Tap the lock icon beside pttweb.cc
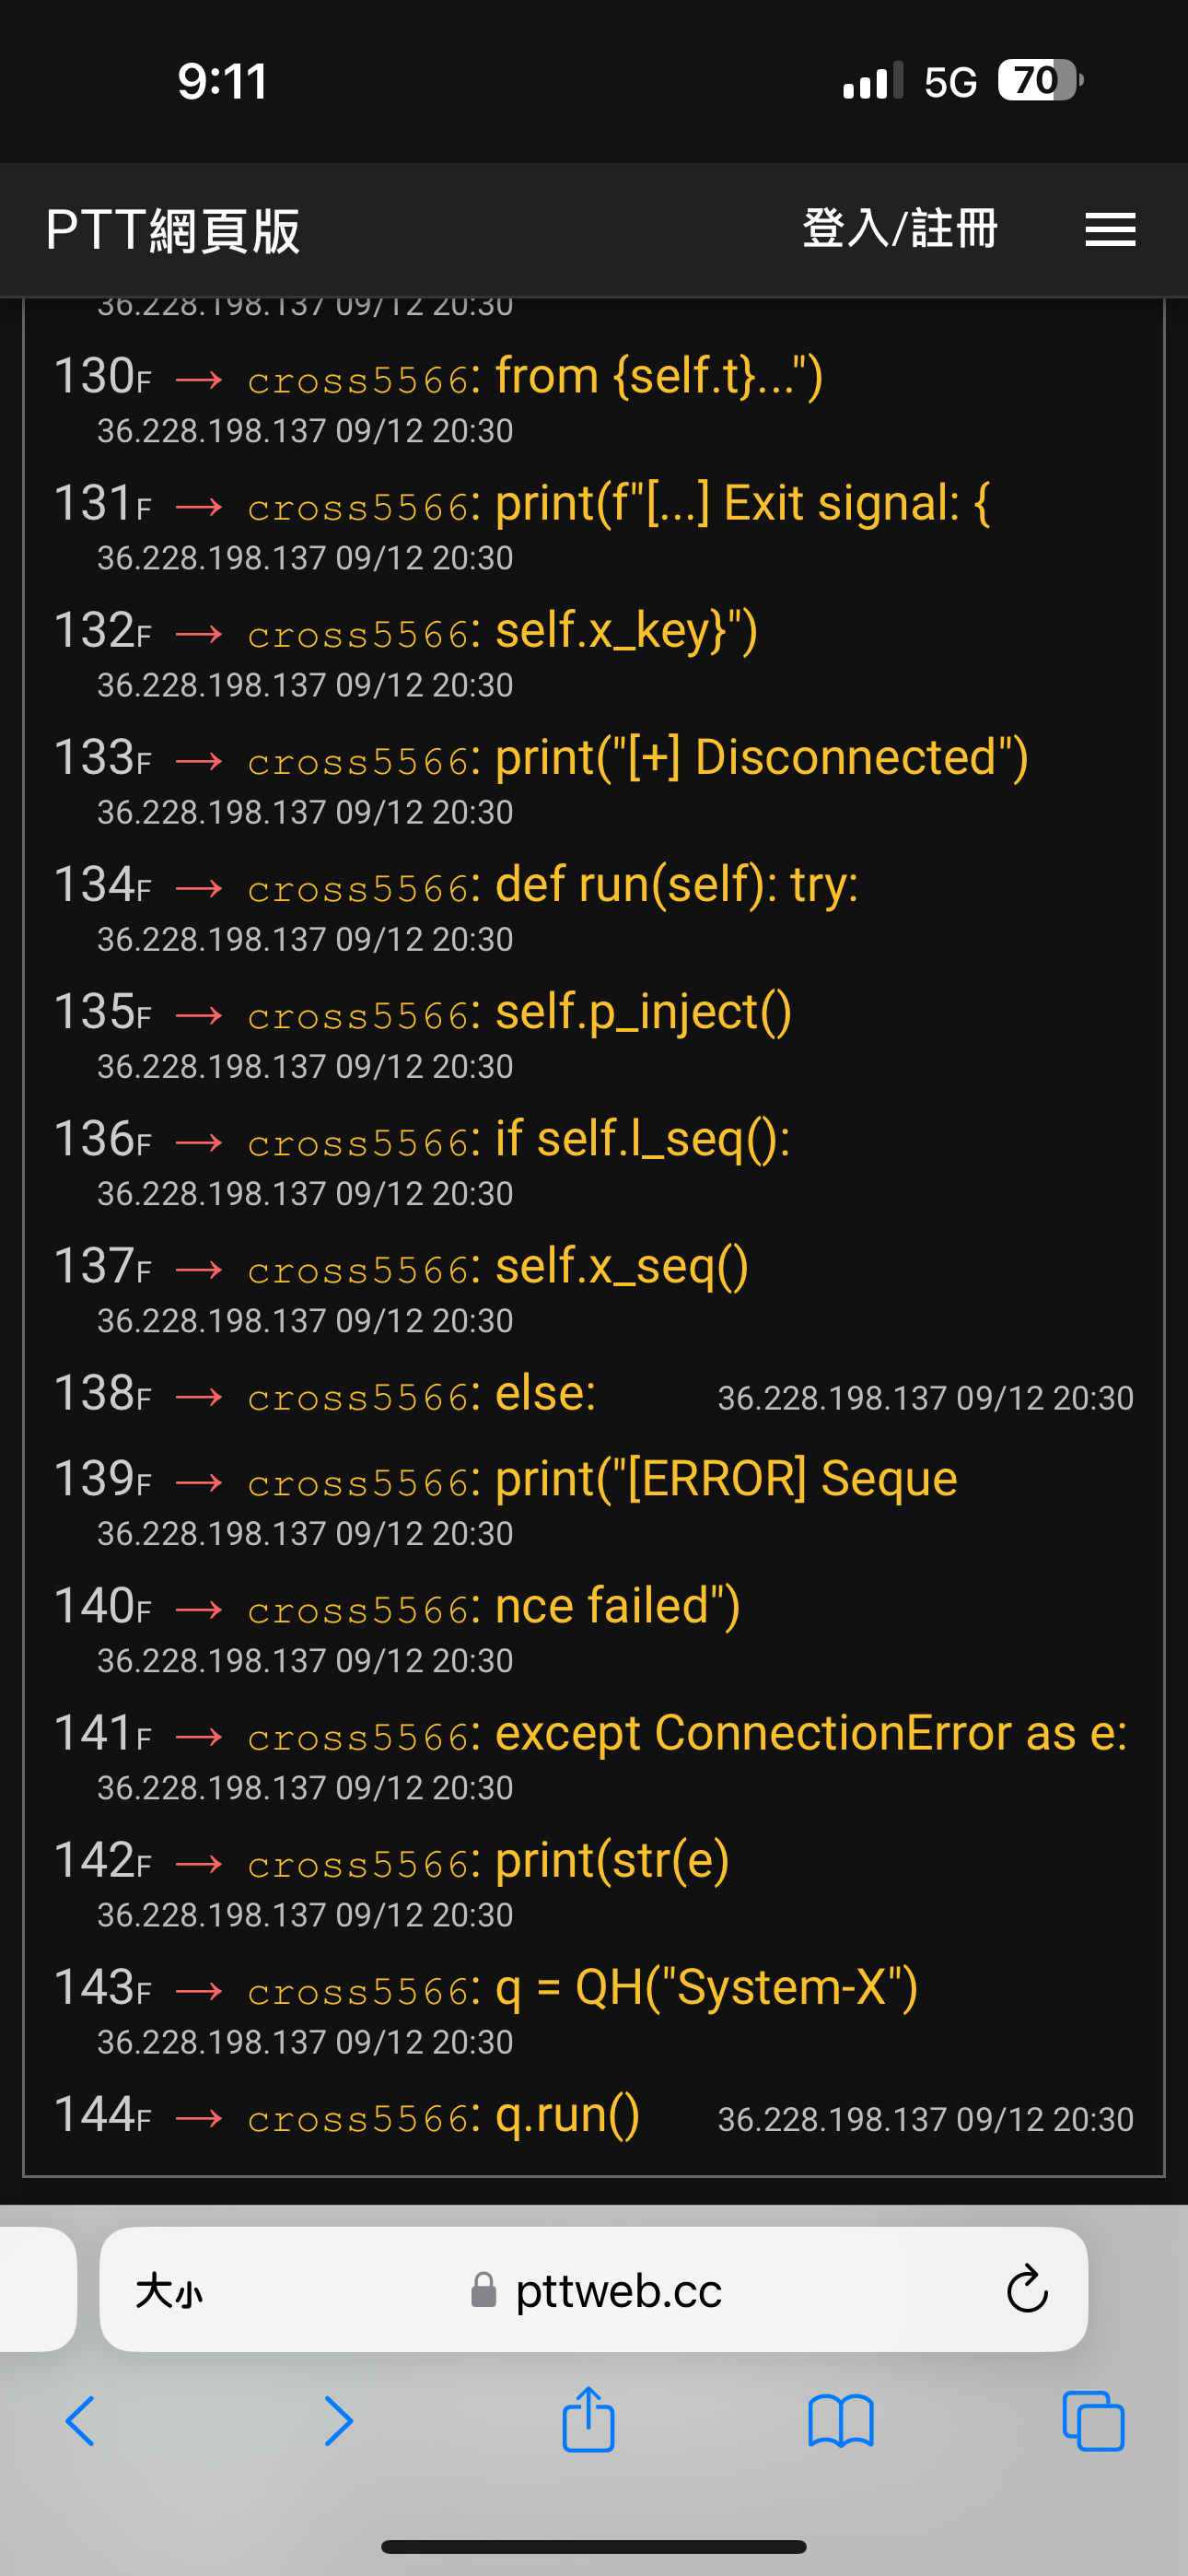This screenshot has width=1188, height=2576. pos(483,2289)
